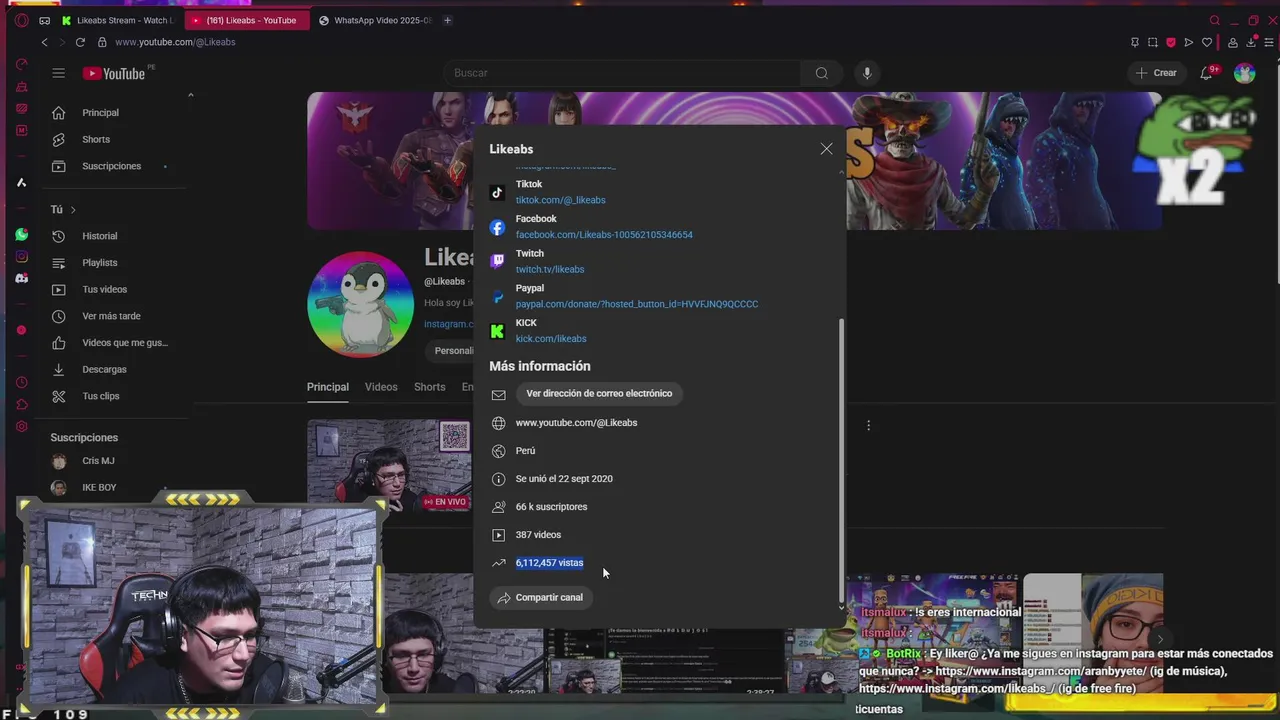Open Opera sidebar extensions cube icon
This screenshot has height=720, width=1280.
point(21,405)
